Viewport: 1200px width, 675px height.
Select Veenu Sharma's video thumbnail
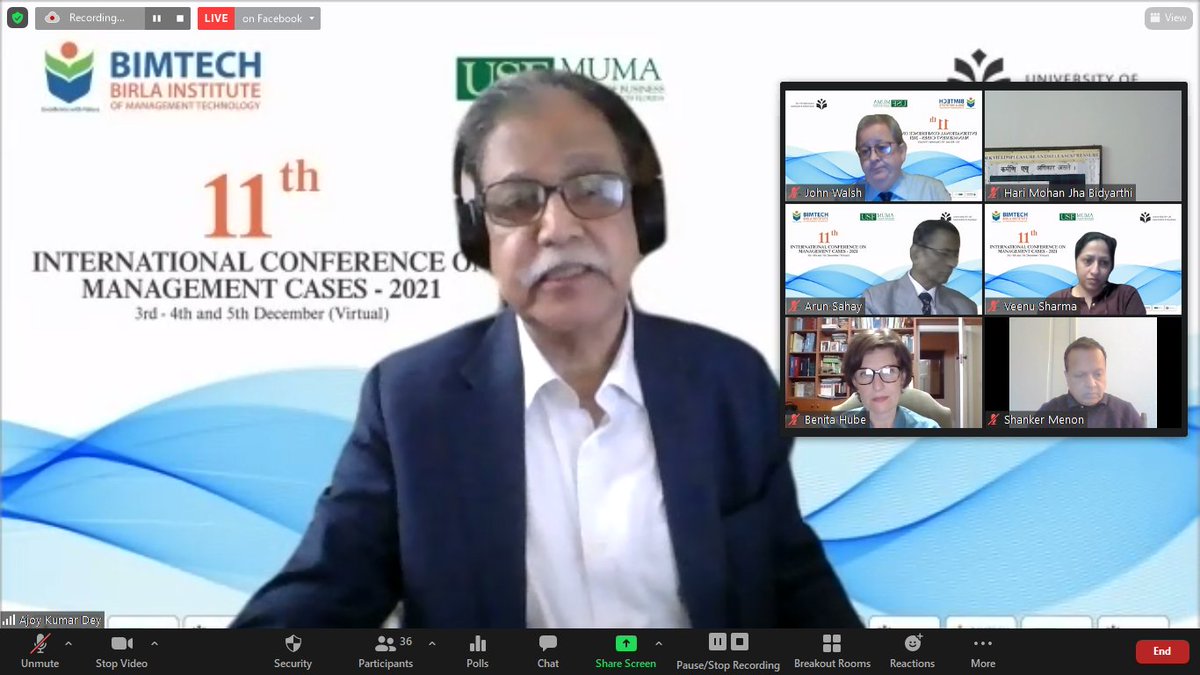point(1083,260)
